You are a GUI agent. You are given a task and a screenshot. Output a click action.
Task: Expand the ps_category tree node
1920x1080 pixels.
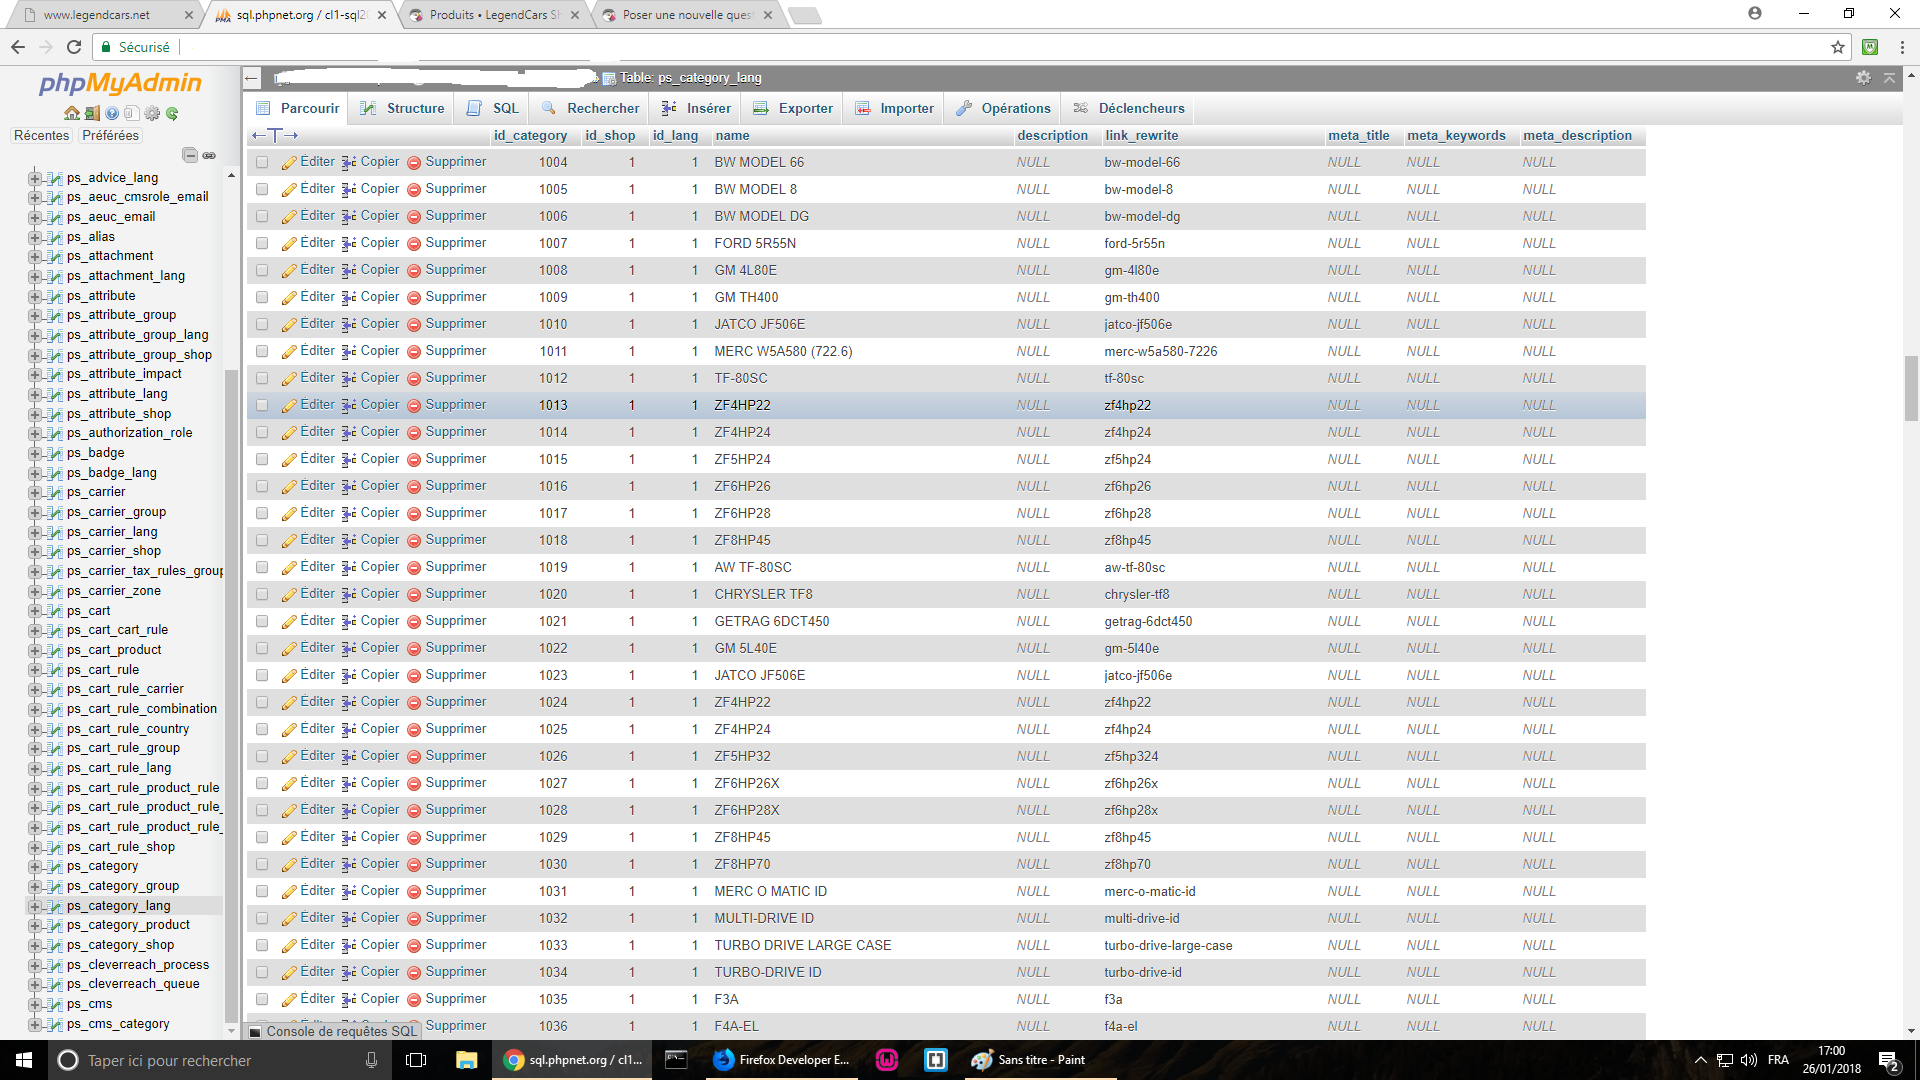(x=35, y=867)
